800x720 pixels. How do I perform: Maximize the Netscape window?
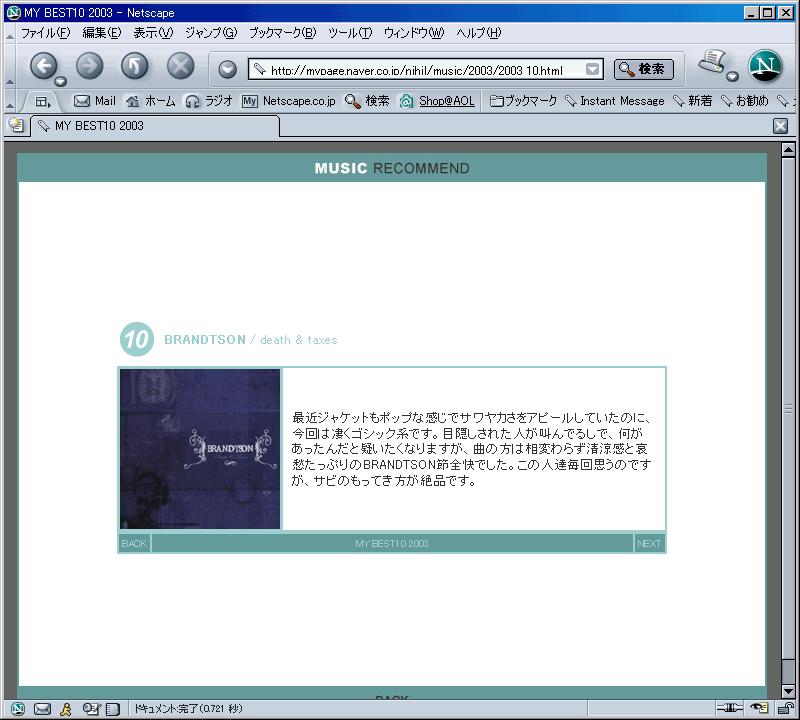[x=767, y=13]
